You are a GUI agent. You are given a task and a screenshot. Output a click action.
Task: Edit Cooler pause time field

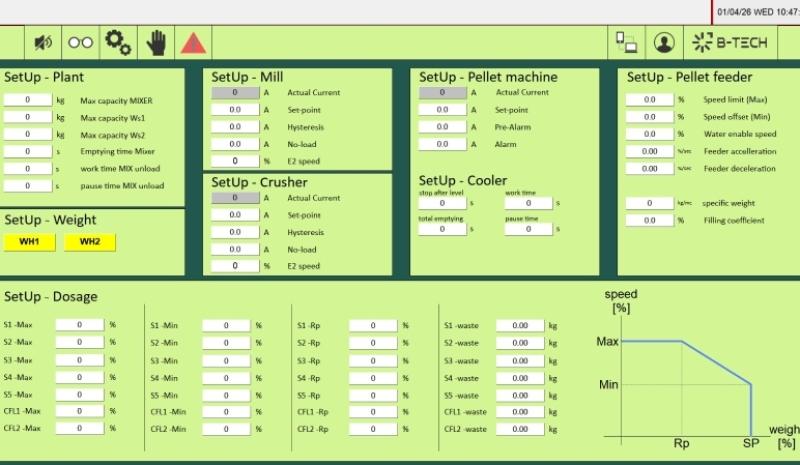pyautogui.click(x=529, y=229)
